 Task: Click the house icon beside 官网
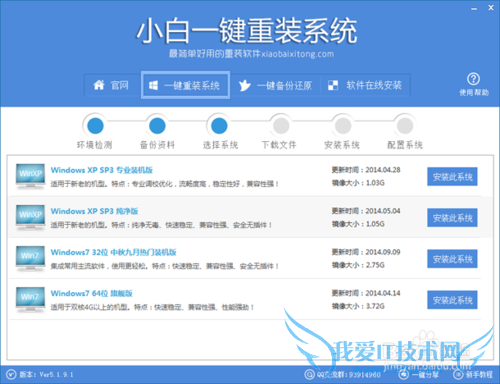click(x=99, y=85)
